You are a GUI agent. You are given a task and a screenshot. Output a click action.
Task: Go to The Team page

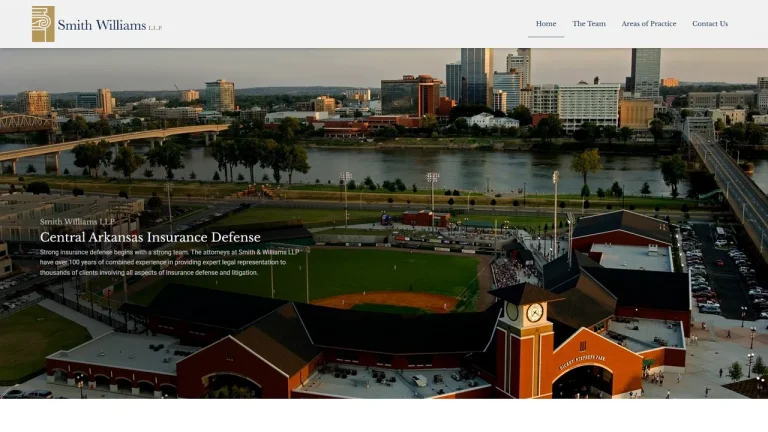coord(589,24)
